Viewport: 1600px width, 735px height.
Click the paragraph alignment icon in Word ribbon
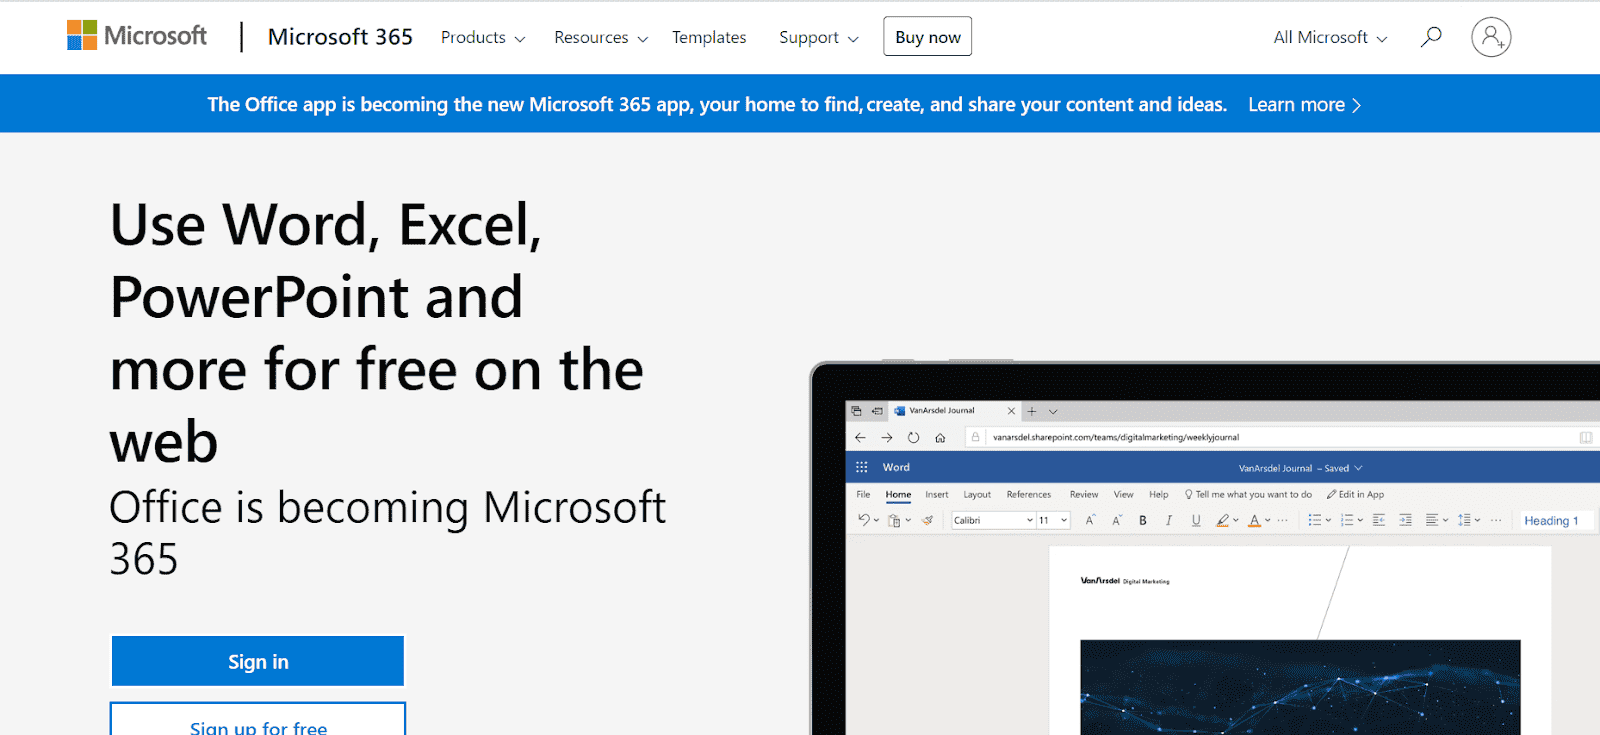coord(1432,520)
